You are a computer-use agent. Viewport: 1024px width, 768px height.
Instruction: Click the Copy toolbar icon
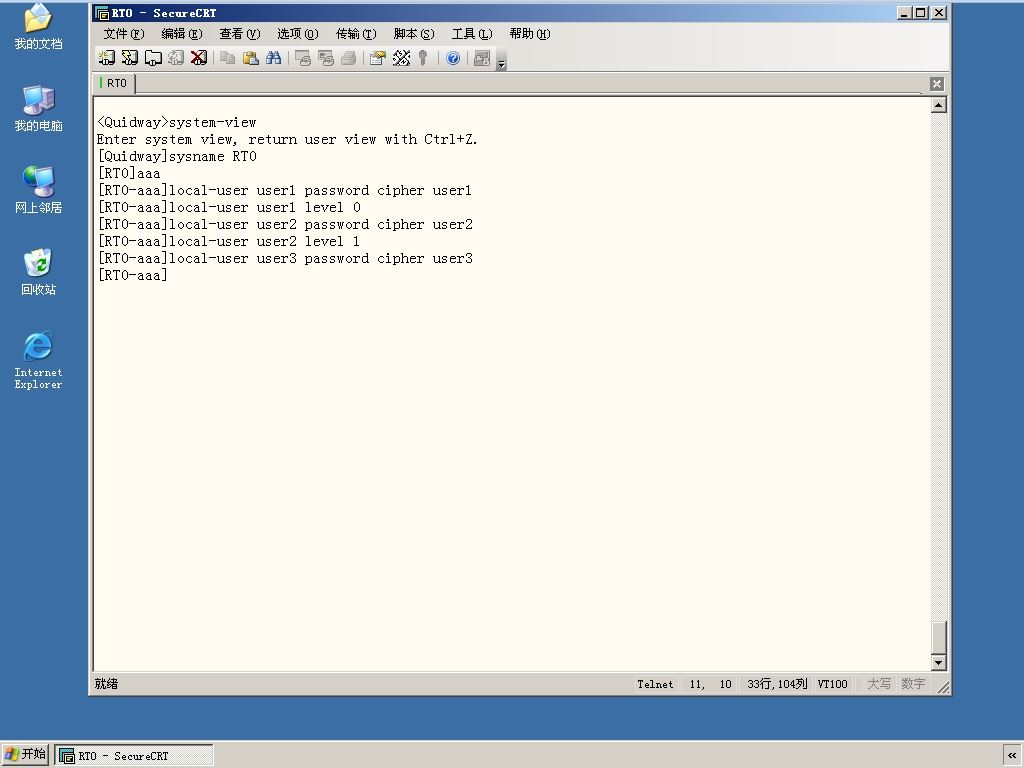[x=227, y=58]
